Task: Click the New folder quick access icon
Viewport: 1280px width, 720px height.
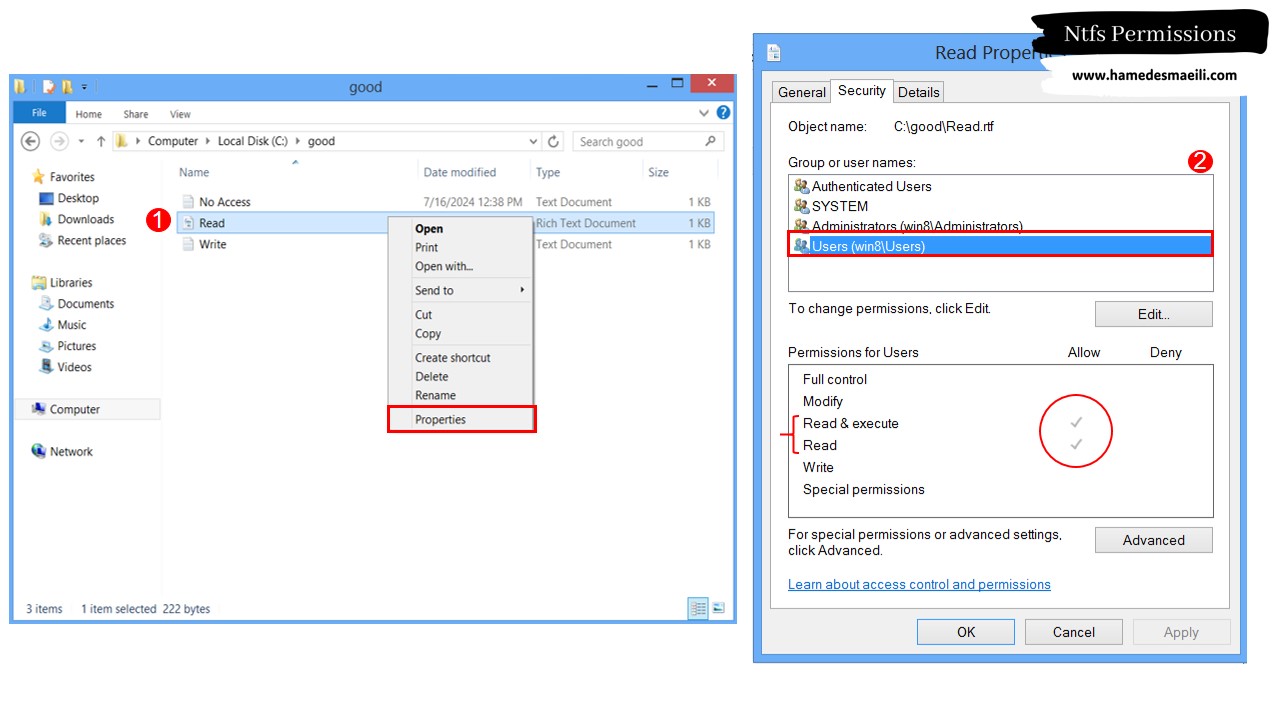Action: (67, 87)
